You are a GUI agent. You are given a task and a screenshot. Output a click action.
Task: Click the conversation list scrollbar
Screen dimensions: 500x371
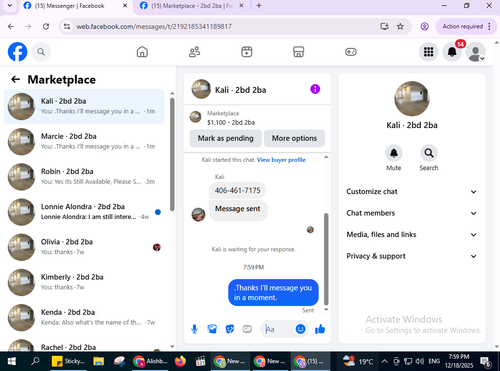pyautogui.click(x=172, y=154)
